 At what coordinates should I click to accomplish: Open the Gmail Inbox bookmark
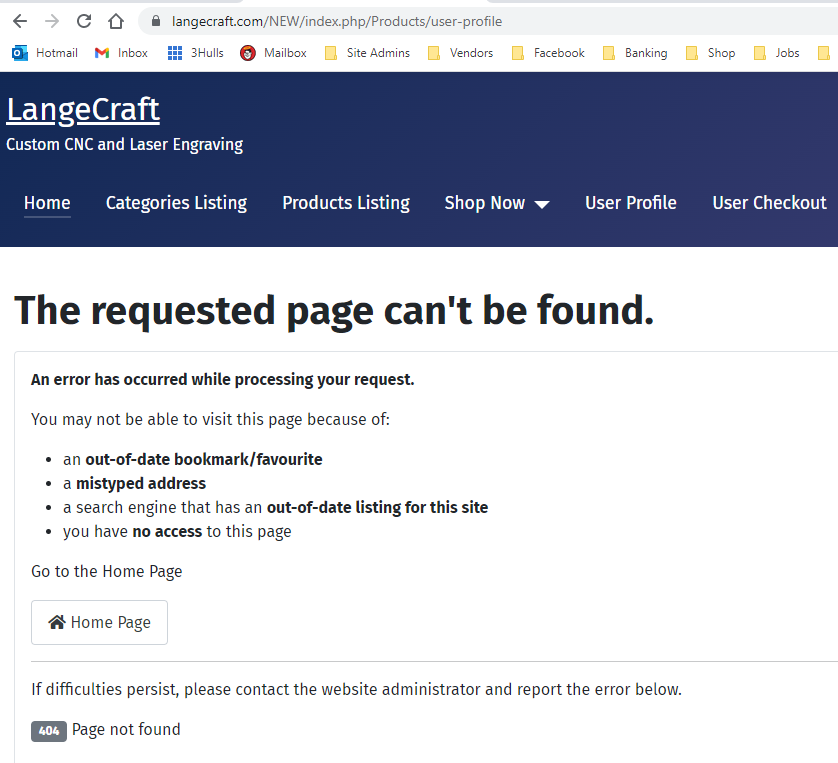pos(121,53)
